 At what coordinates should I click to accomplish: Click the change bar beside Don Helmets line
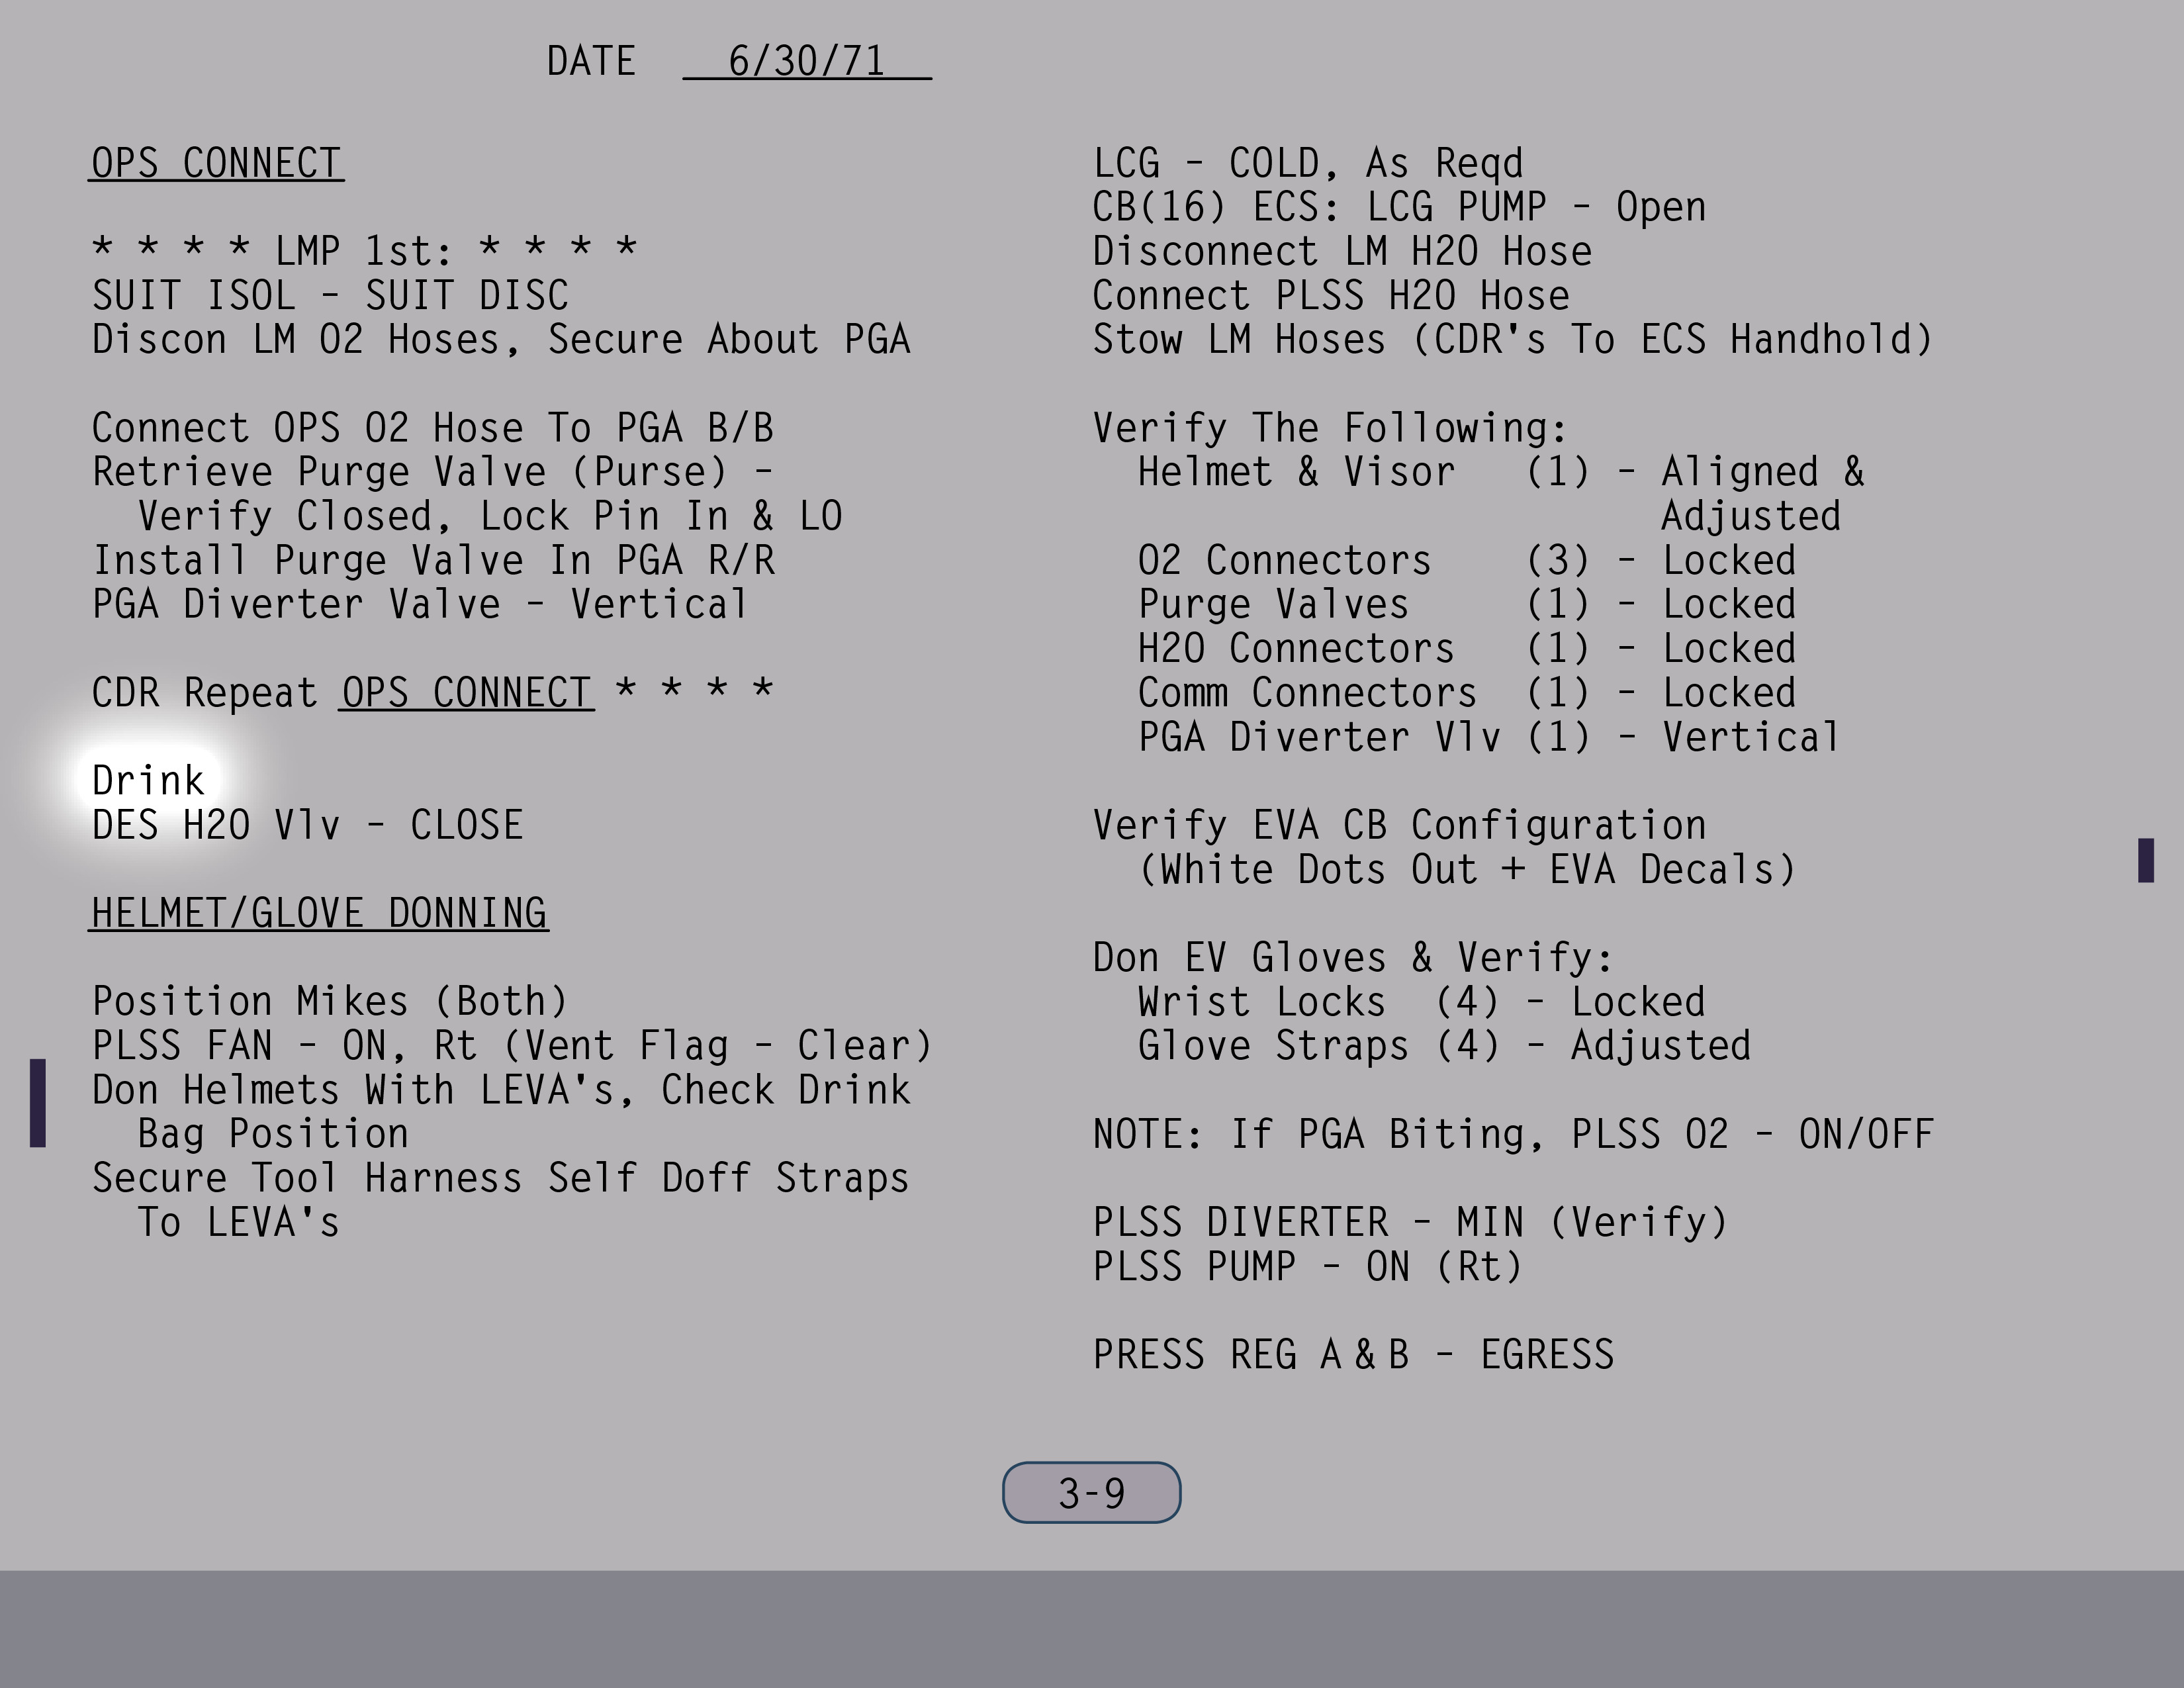point(38,1103)
